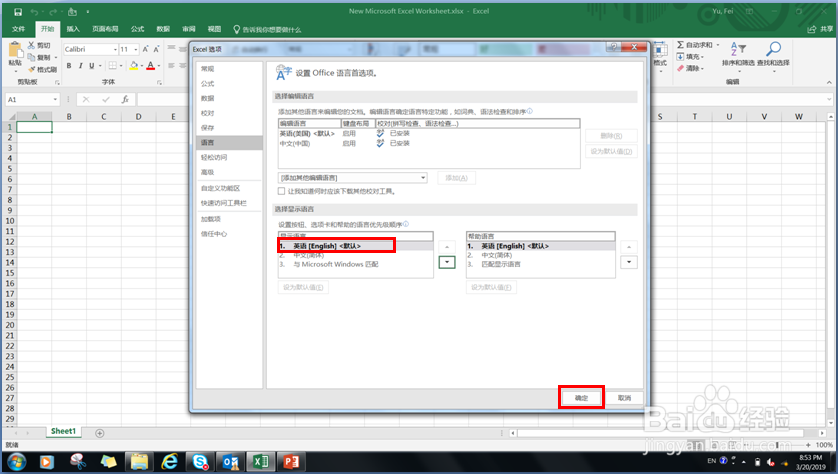Screen dimensions: 838x474
Task: Click the Find & Select magnifier icon
Action: click(773, 49)
